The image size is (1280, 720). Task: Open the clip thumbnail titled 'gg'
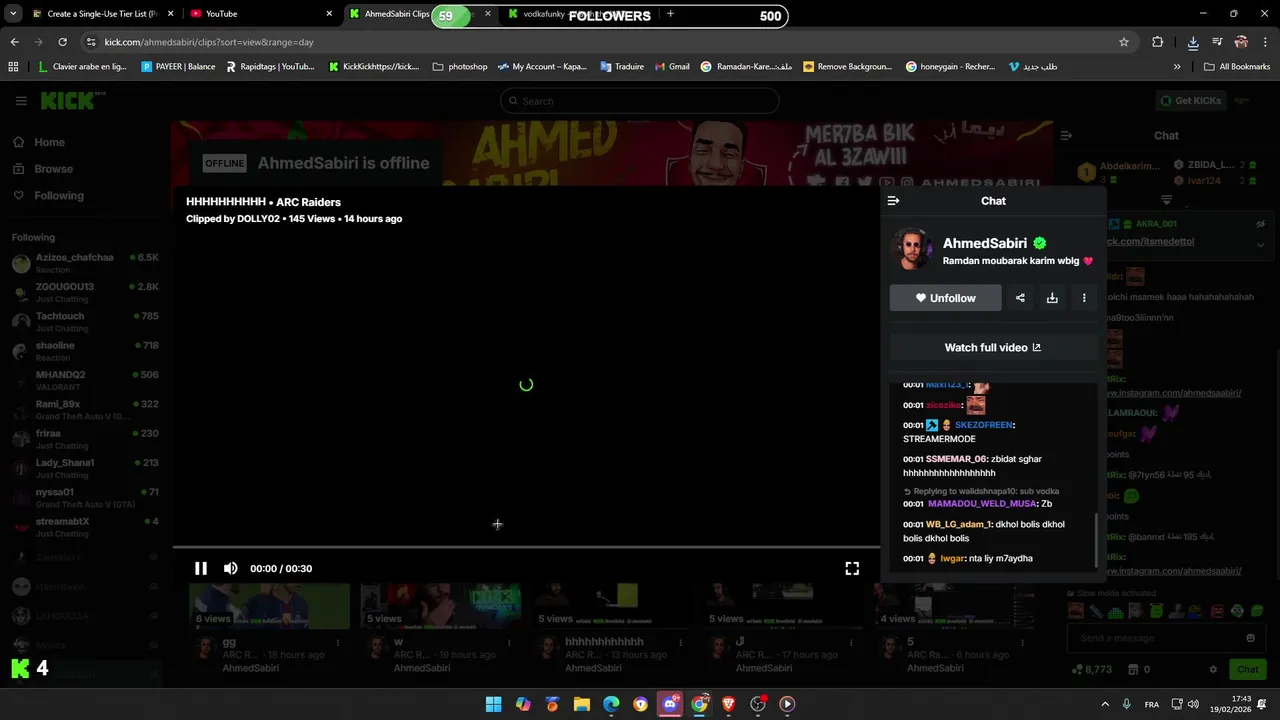[269, 607]
